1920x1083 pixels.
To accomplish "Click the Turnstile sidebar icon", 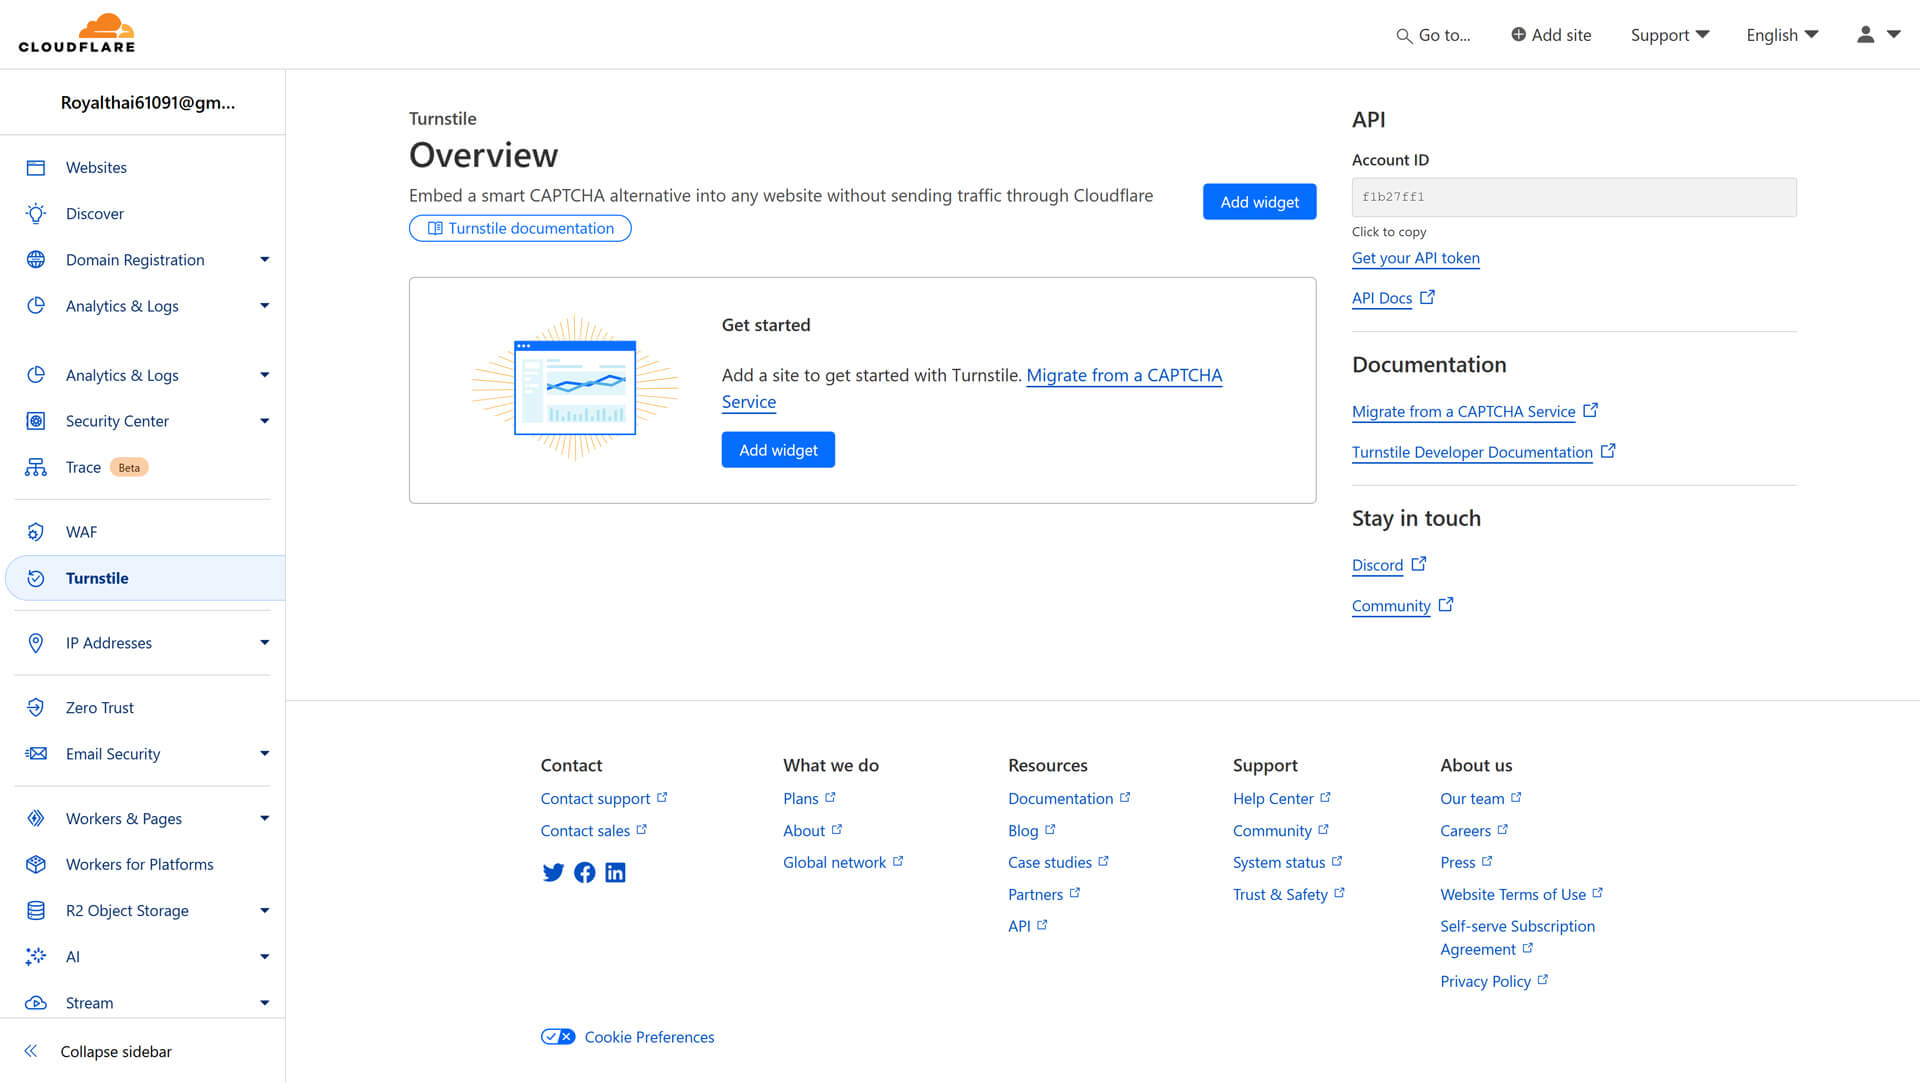I will pos(36,578).
